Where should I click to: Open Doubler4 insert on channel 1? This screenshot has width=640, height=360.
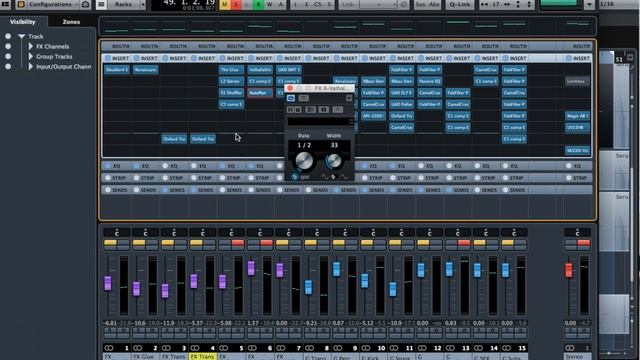(x=117, y=70)
